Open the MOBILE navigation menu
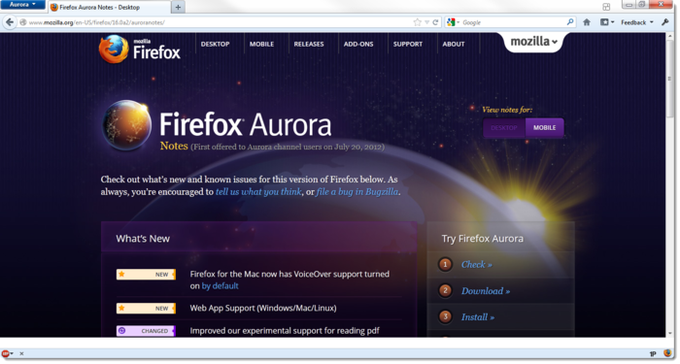This screenshot has width=680, height=364. 262,44
